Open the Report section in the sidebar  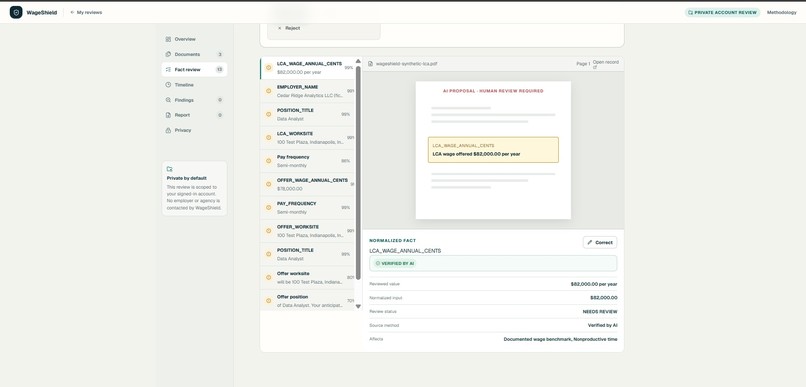pyautogui.click(x=194, y=115)
